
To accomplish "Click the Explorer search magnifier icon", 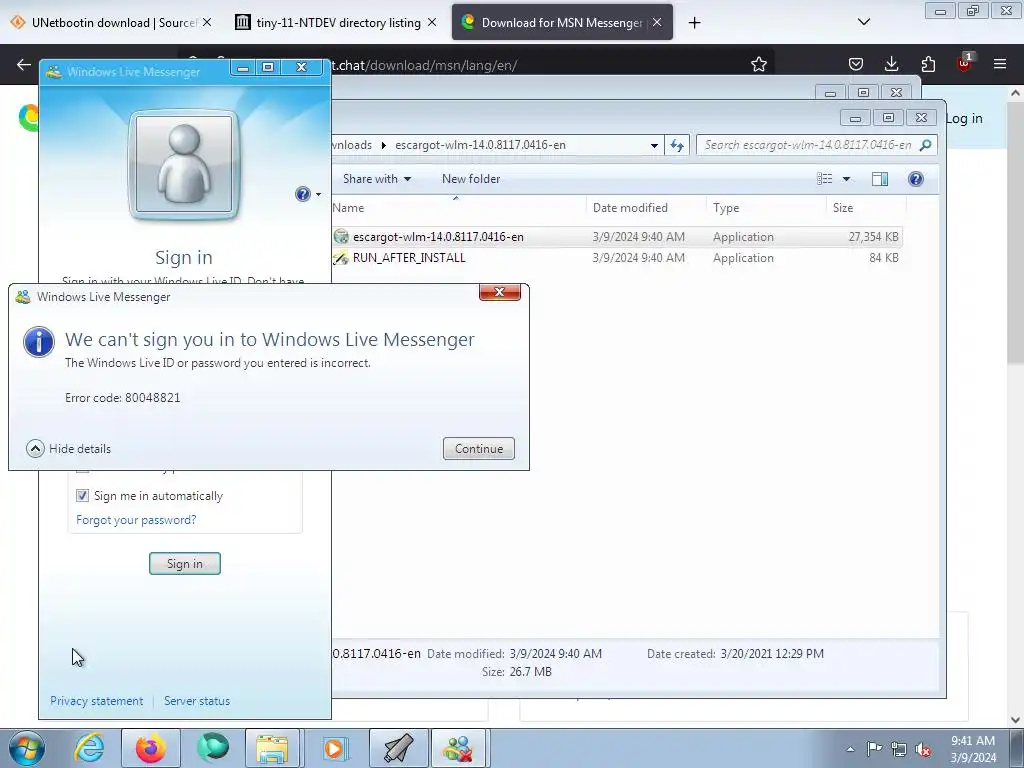I will point(925,145).
